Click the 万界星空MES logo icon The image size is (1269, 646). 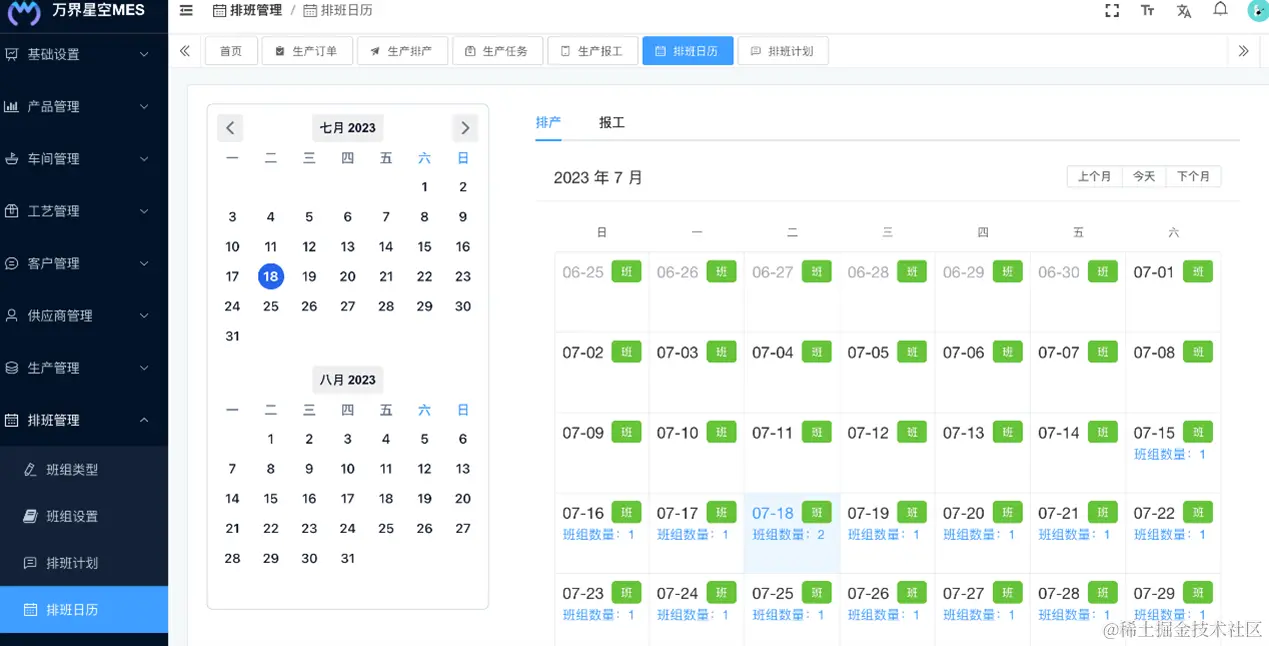[24, 12]
